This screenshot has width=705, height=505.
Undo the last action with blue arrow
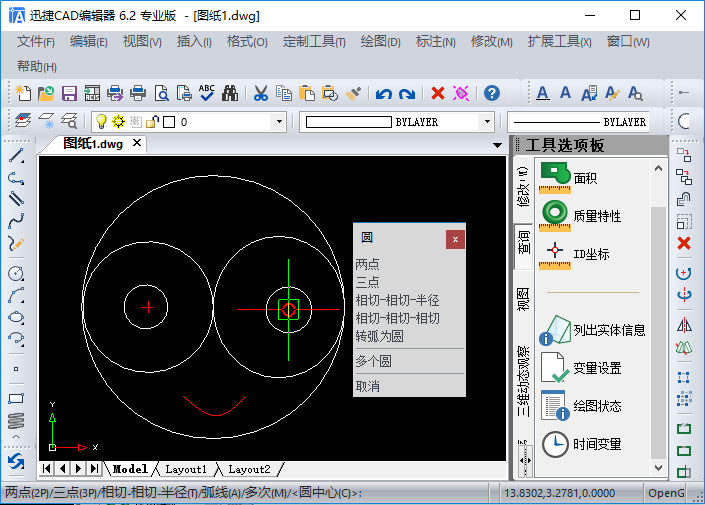(384, 94)
